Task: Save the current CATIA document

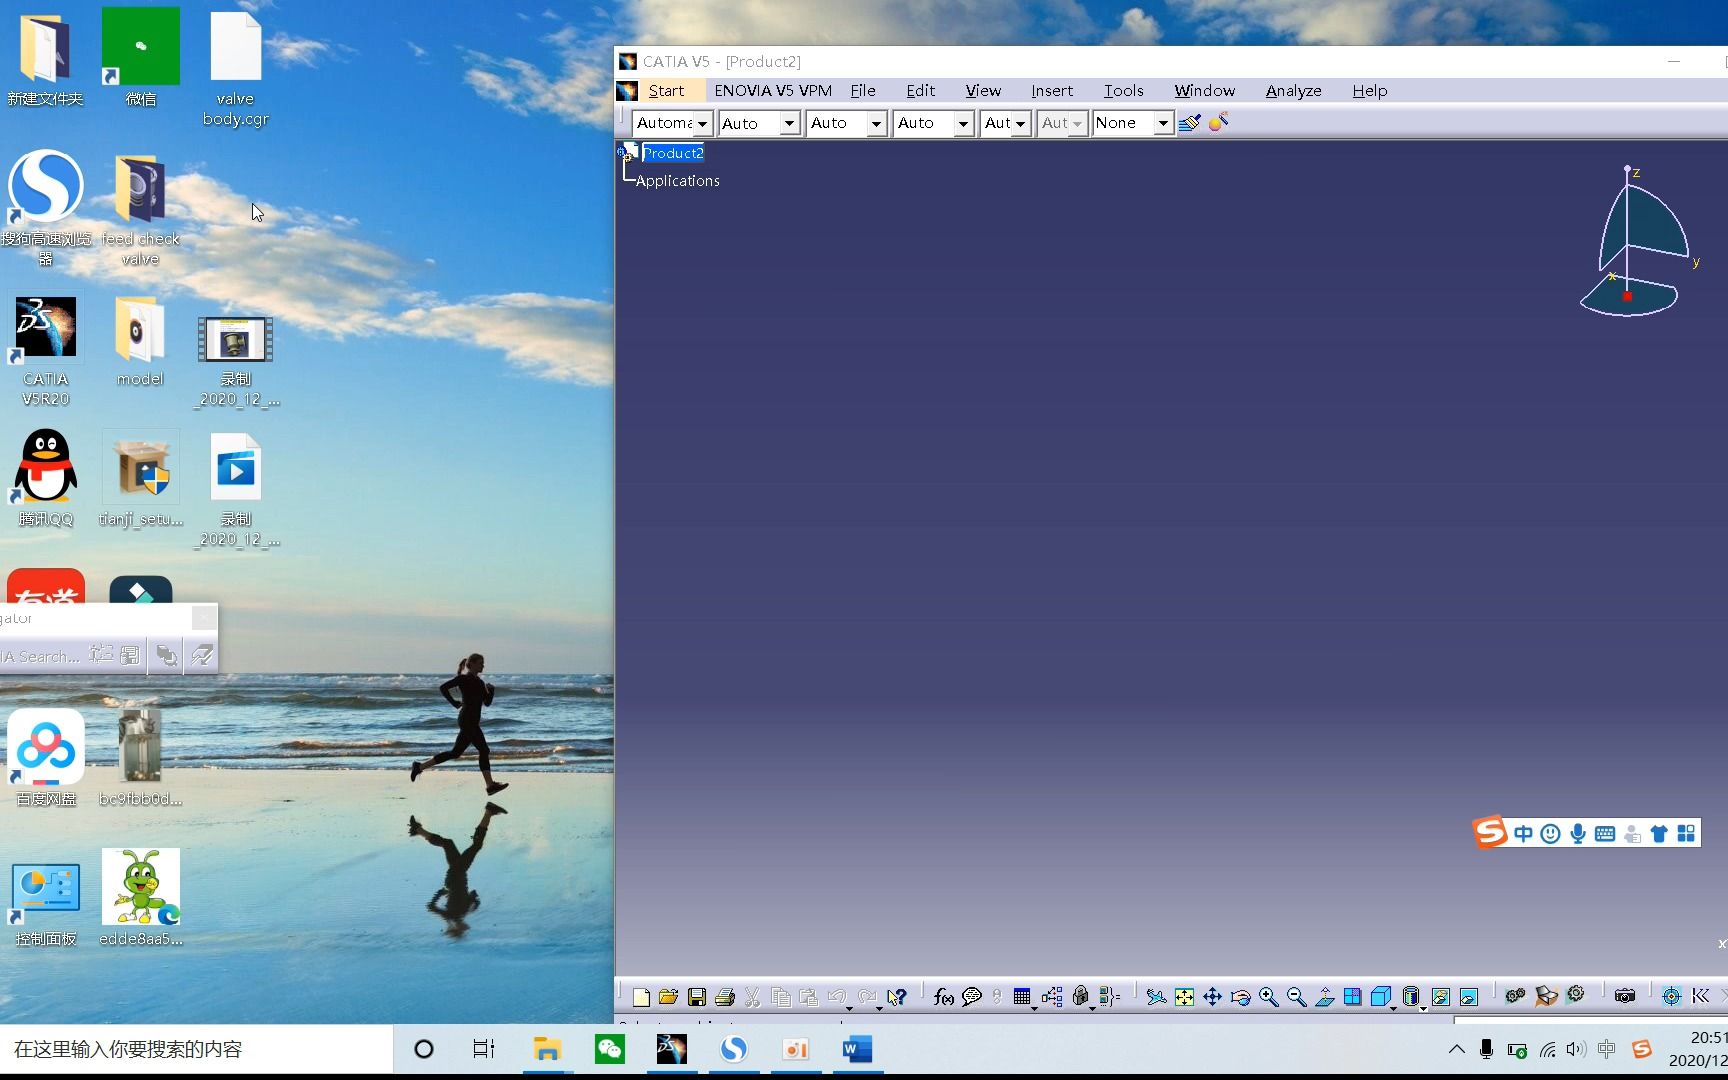Action: (697, 997)
